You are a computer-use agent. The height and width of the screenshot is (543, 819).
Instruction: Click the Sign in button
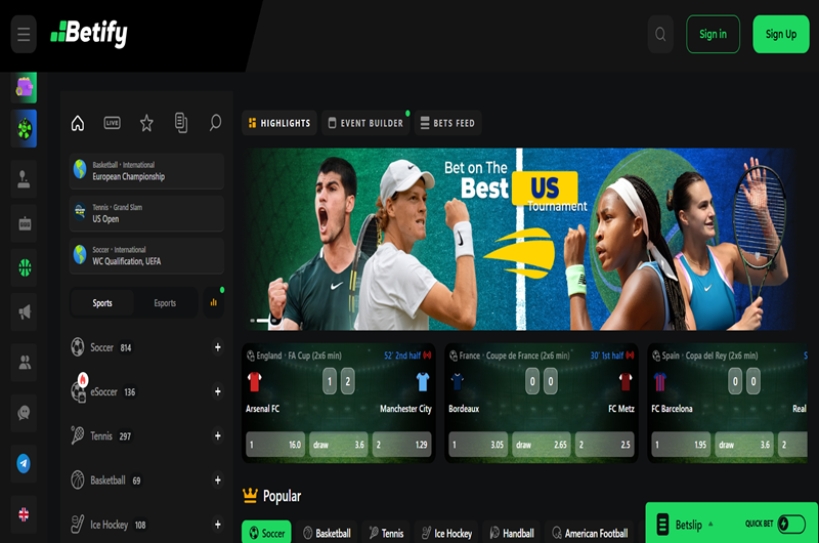[713, 34]
